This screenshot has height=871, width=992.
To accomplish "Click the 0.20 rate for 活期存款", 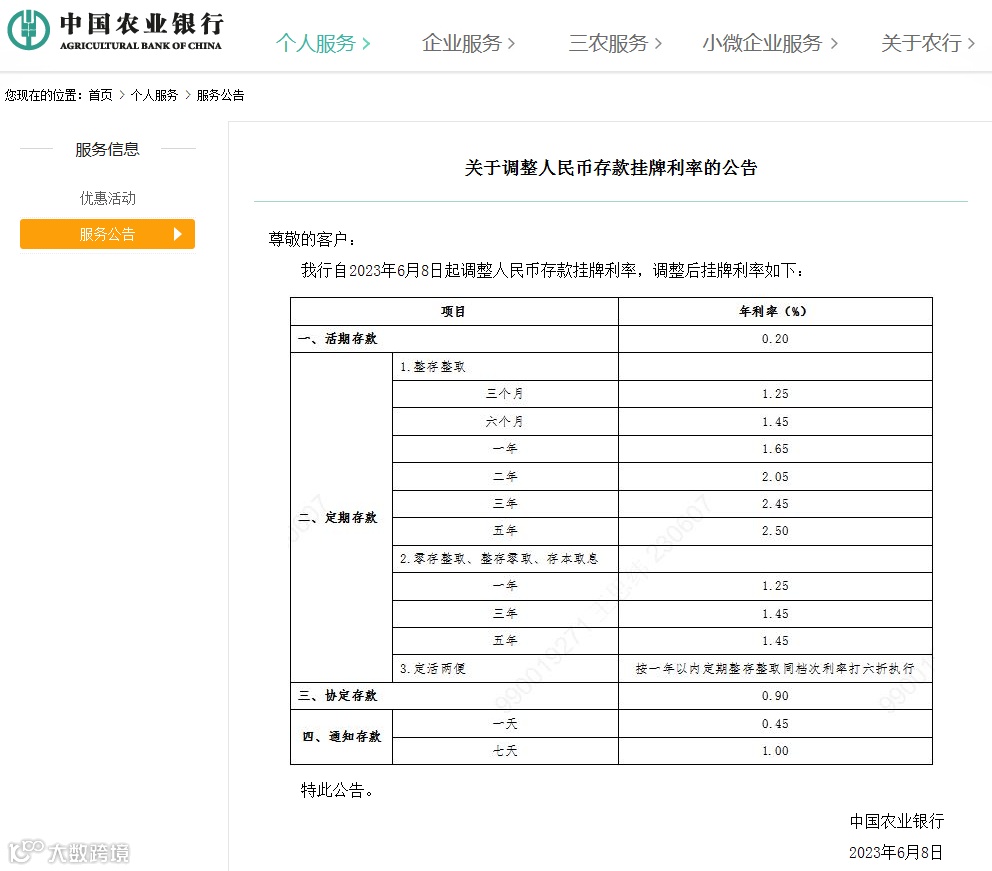I will 775,339.
